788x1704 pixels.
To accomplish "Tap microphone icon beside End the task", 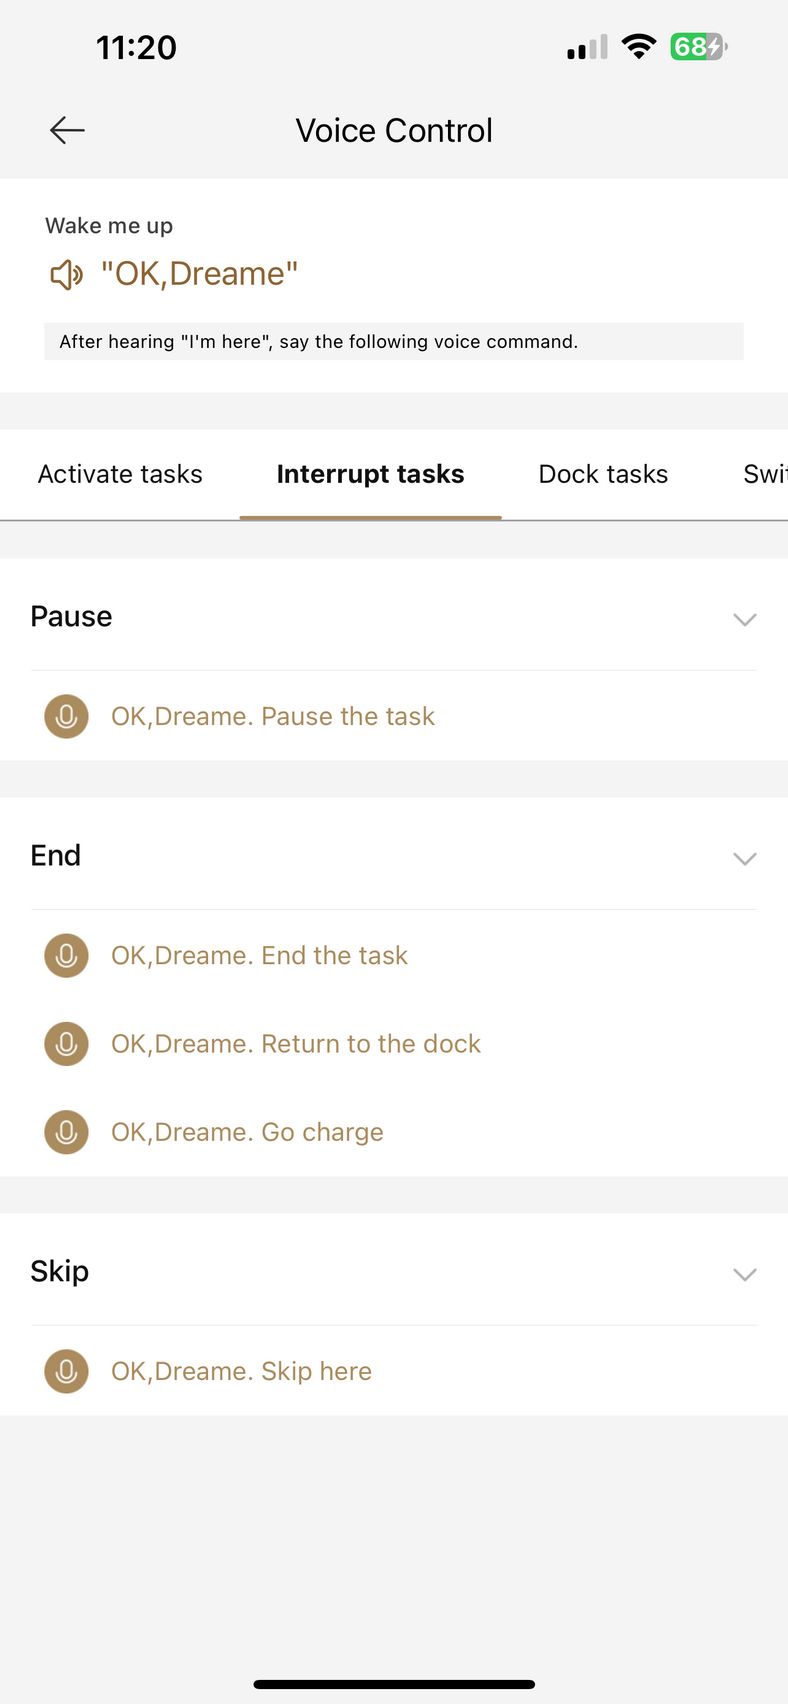I will 66,955.
